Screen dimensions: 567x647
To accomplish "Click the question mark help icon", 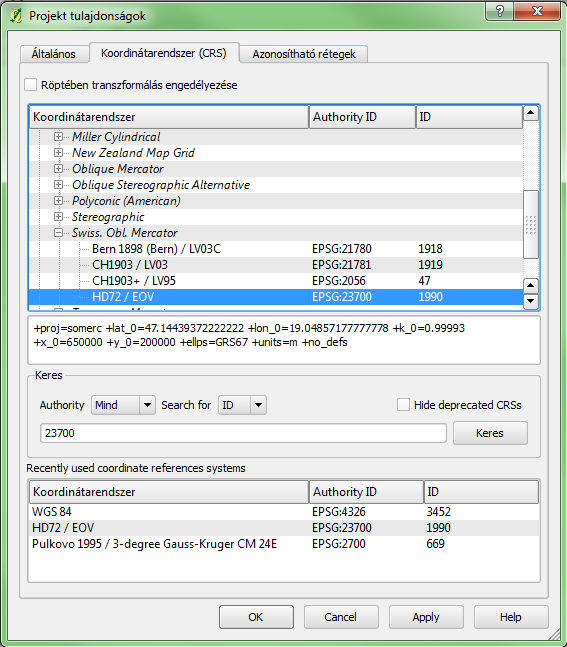I will (499, 11).
